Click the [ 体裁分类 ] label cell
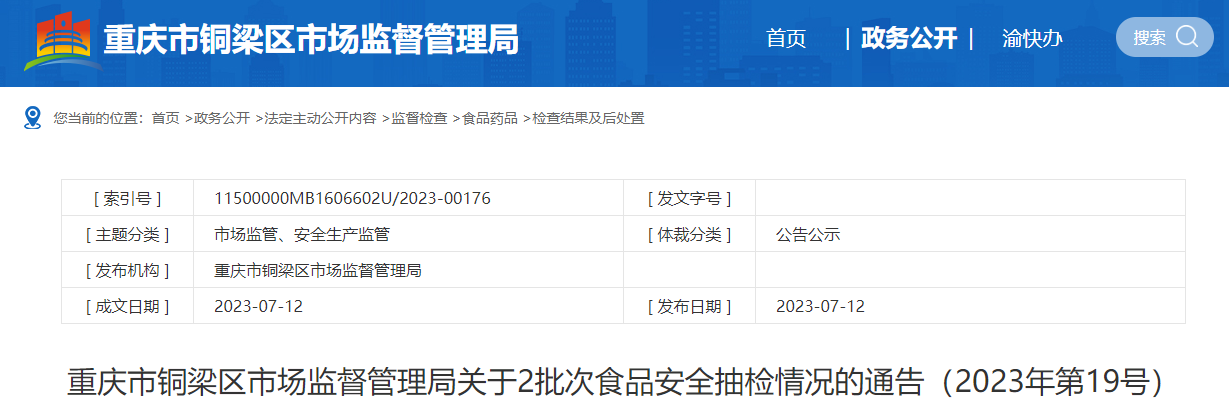Viewport: 1229px width, 410px height. [689, 234]
